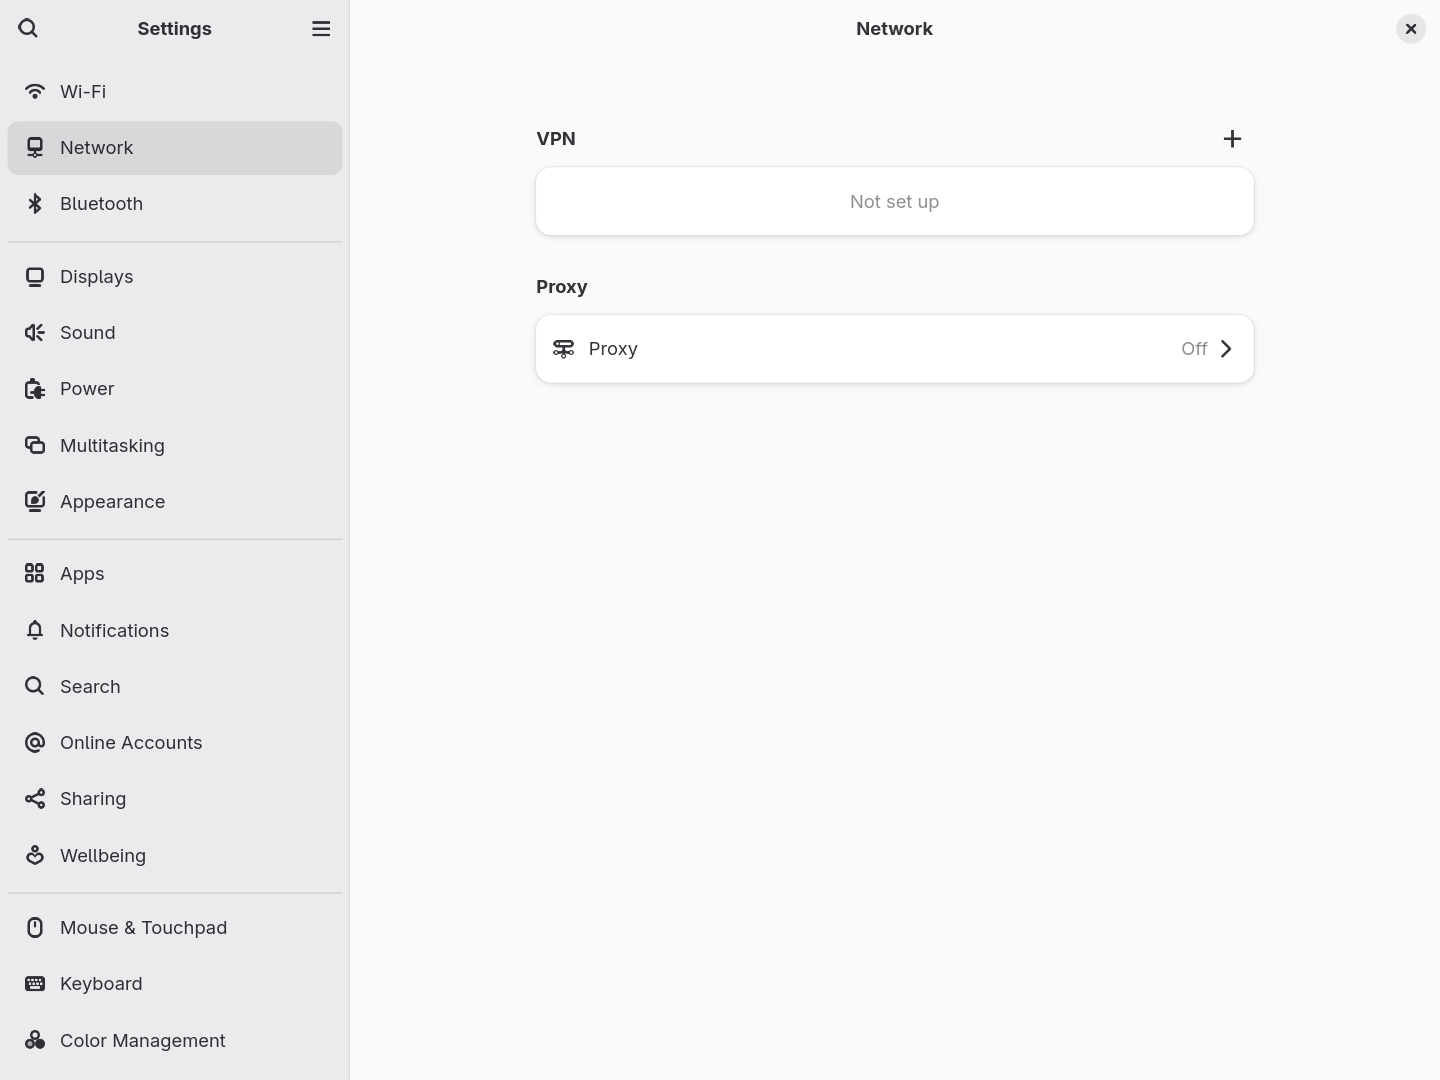Open the Apps settings page
The image size is (1440, 1080).
(82, 573)
